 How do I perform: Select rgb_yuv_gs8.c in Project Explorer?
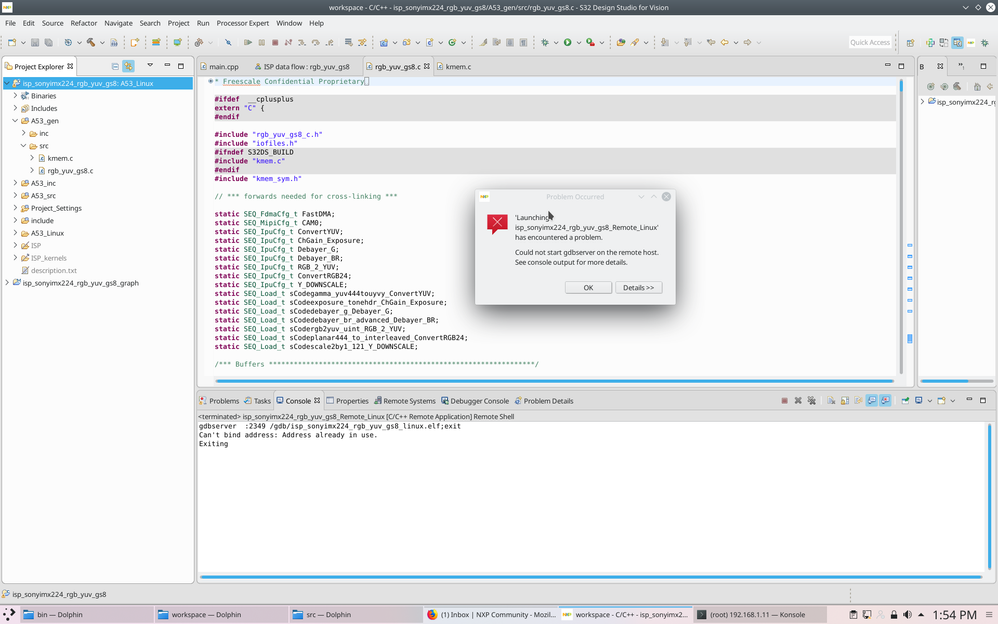pos(70,171)
